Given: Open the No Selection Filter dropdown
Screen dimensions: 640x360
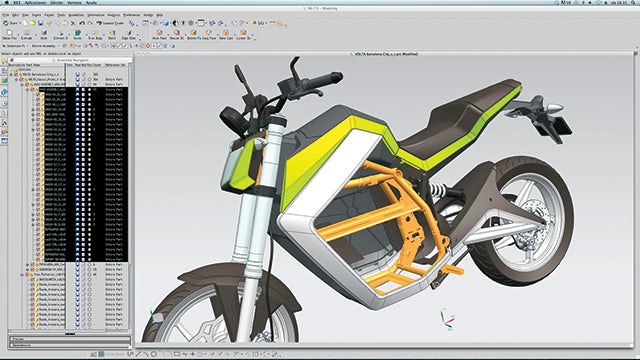Looking at the screenshot, I should (16, 46).
